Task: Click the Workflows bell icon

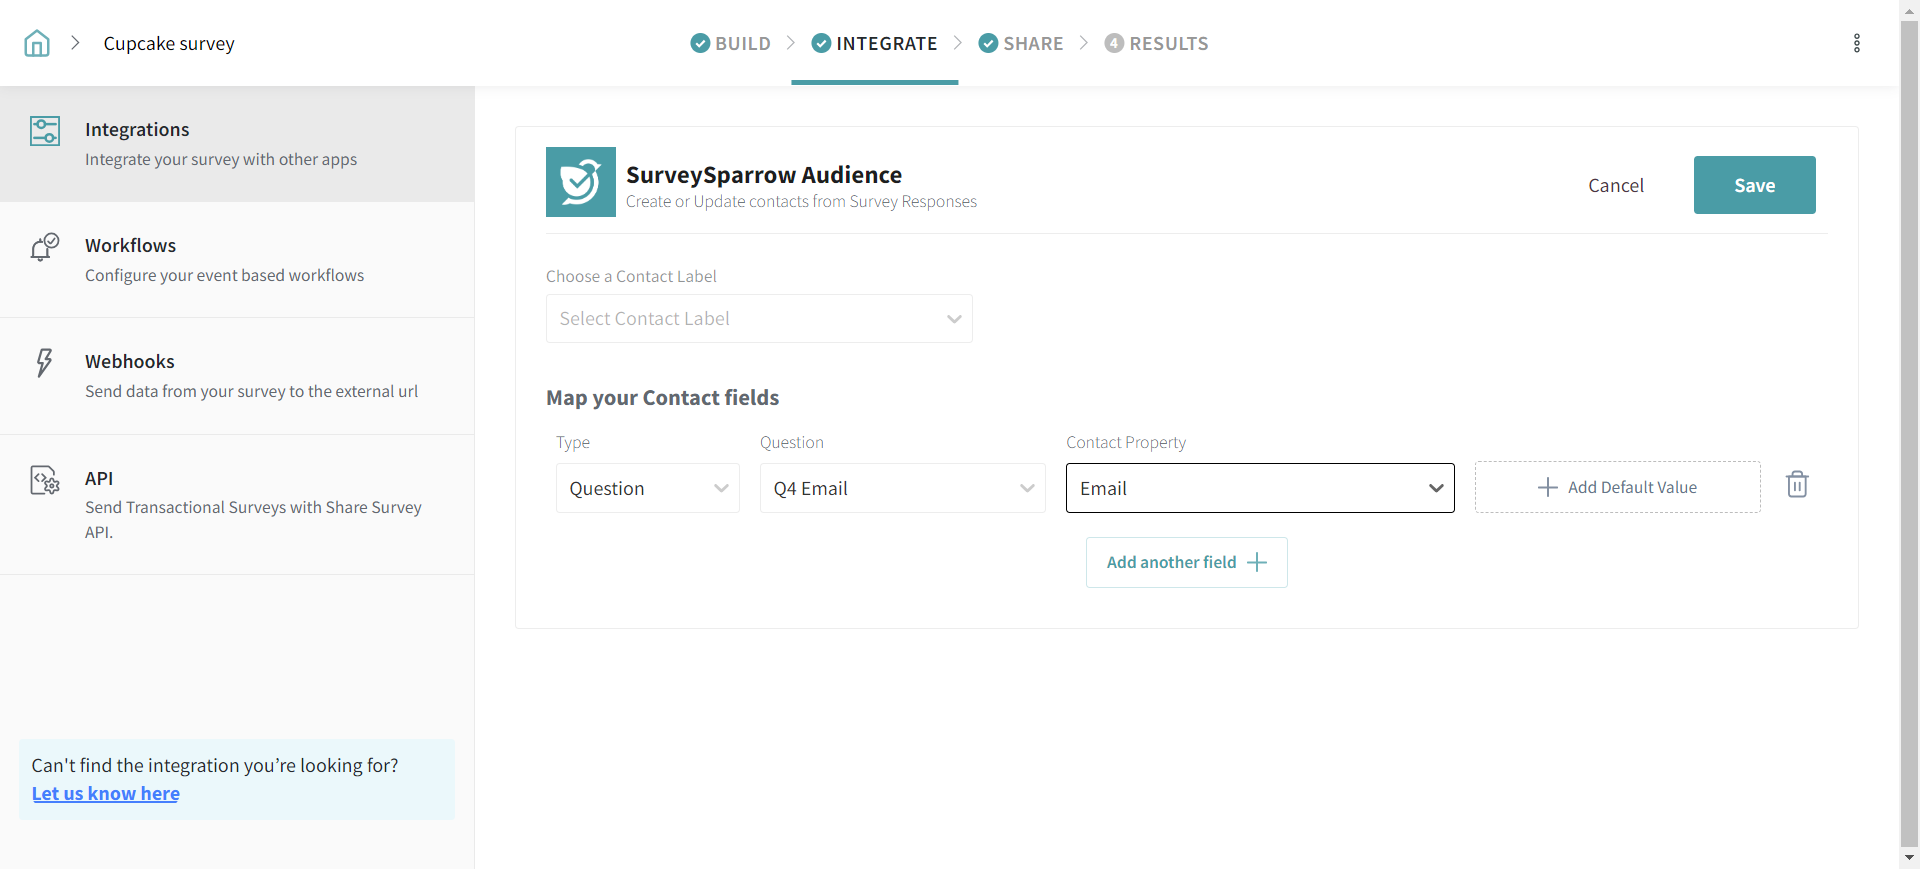Action: (45, 247)
